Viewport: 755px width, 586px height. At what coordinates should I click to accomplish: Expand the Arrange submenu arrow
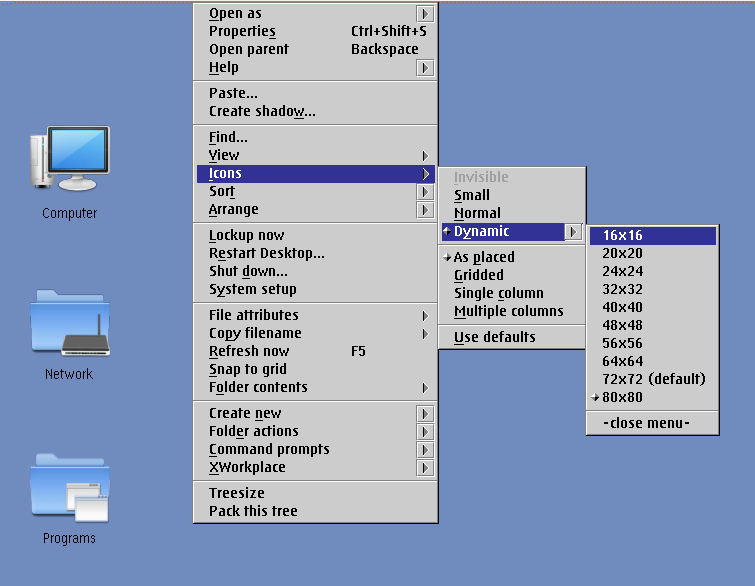click(x=425, y=210)
